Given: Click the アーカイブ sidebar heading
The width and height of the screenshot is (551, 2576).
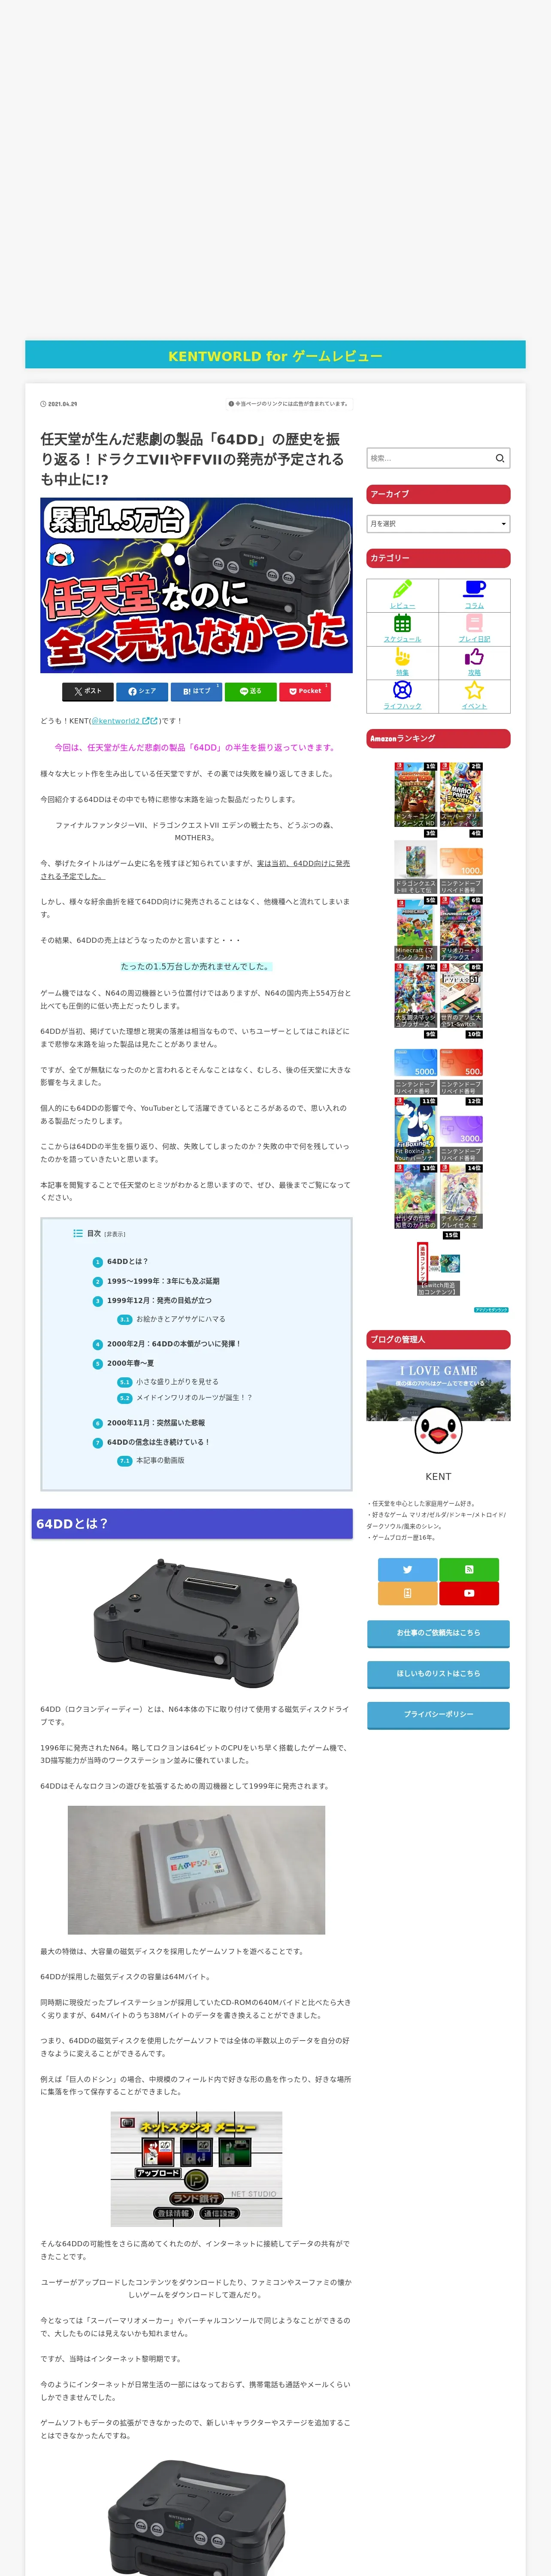Looking at the screenshot, I should click(438, 494).
